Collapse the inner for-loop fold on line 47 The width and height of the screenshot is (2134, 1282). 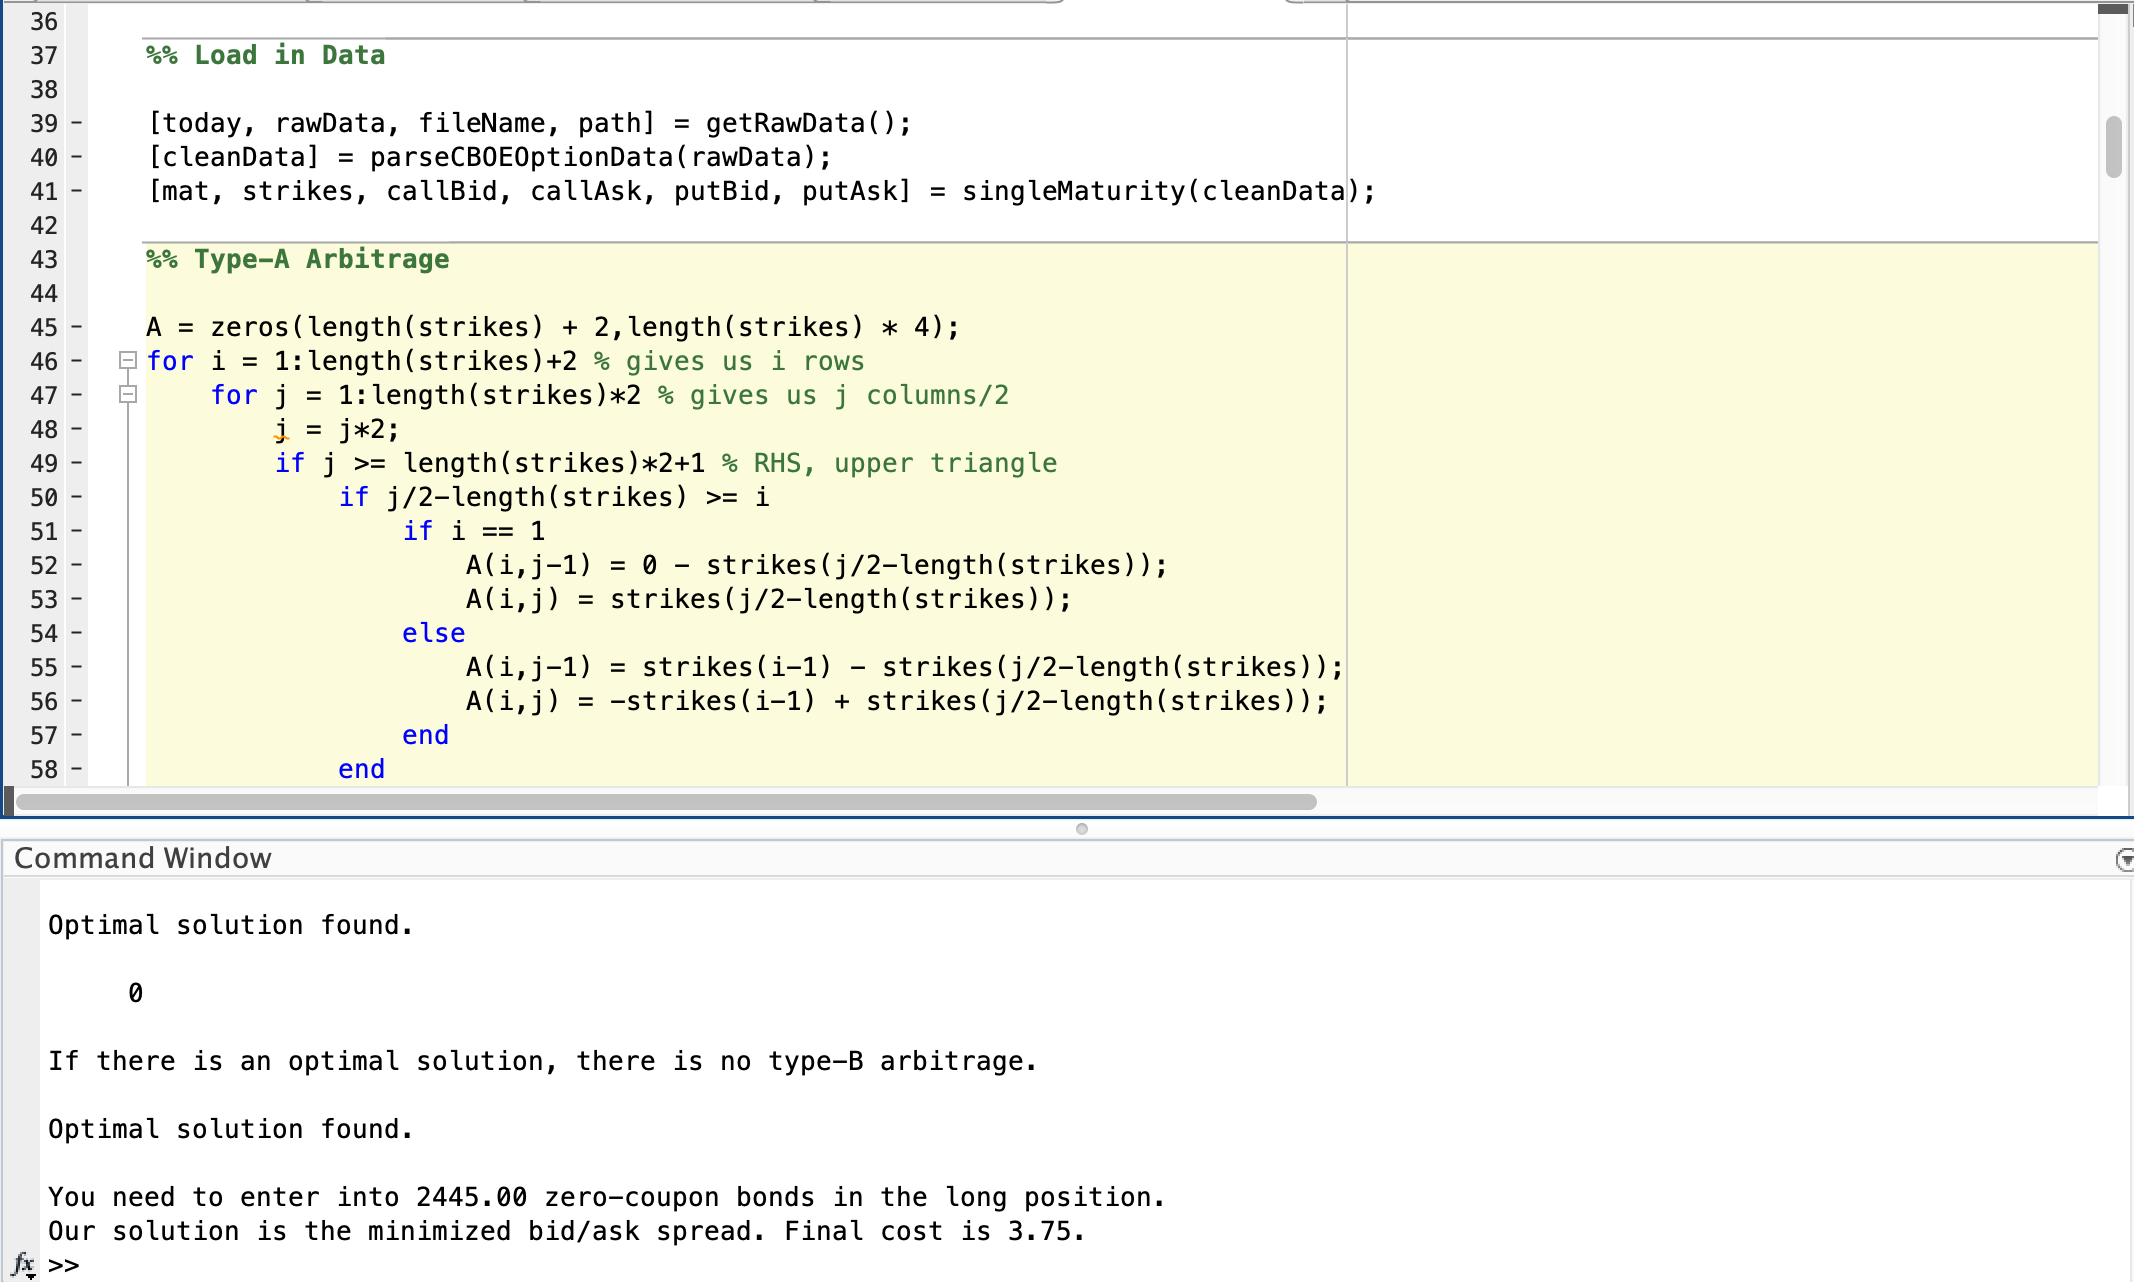click(x=127, y=394)
